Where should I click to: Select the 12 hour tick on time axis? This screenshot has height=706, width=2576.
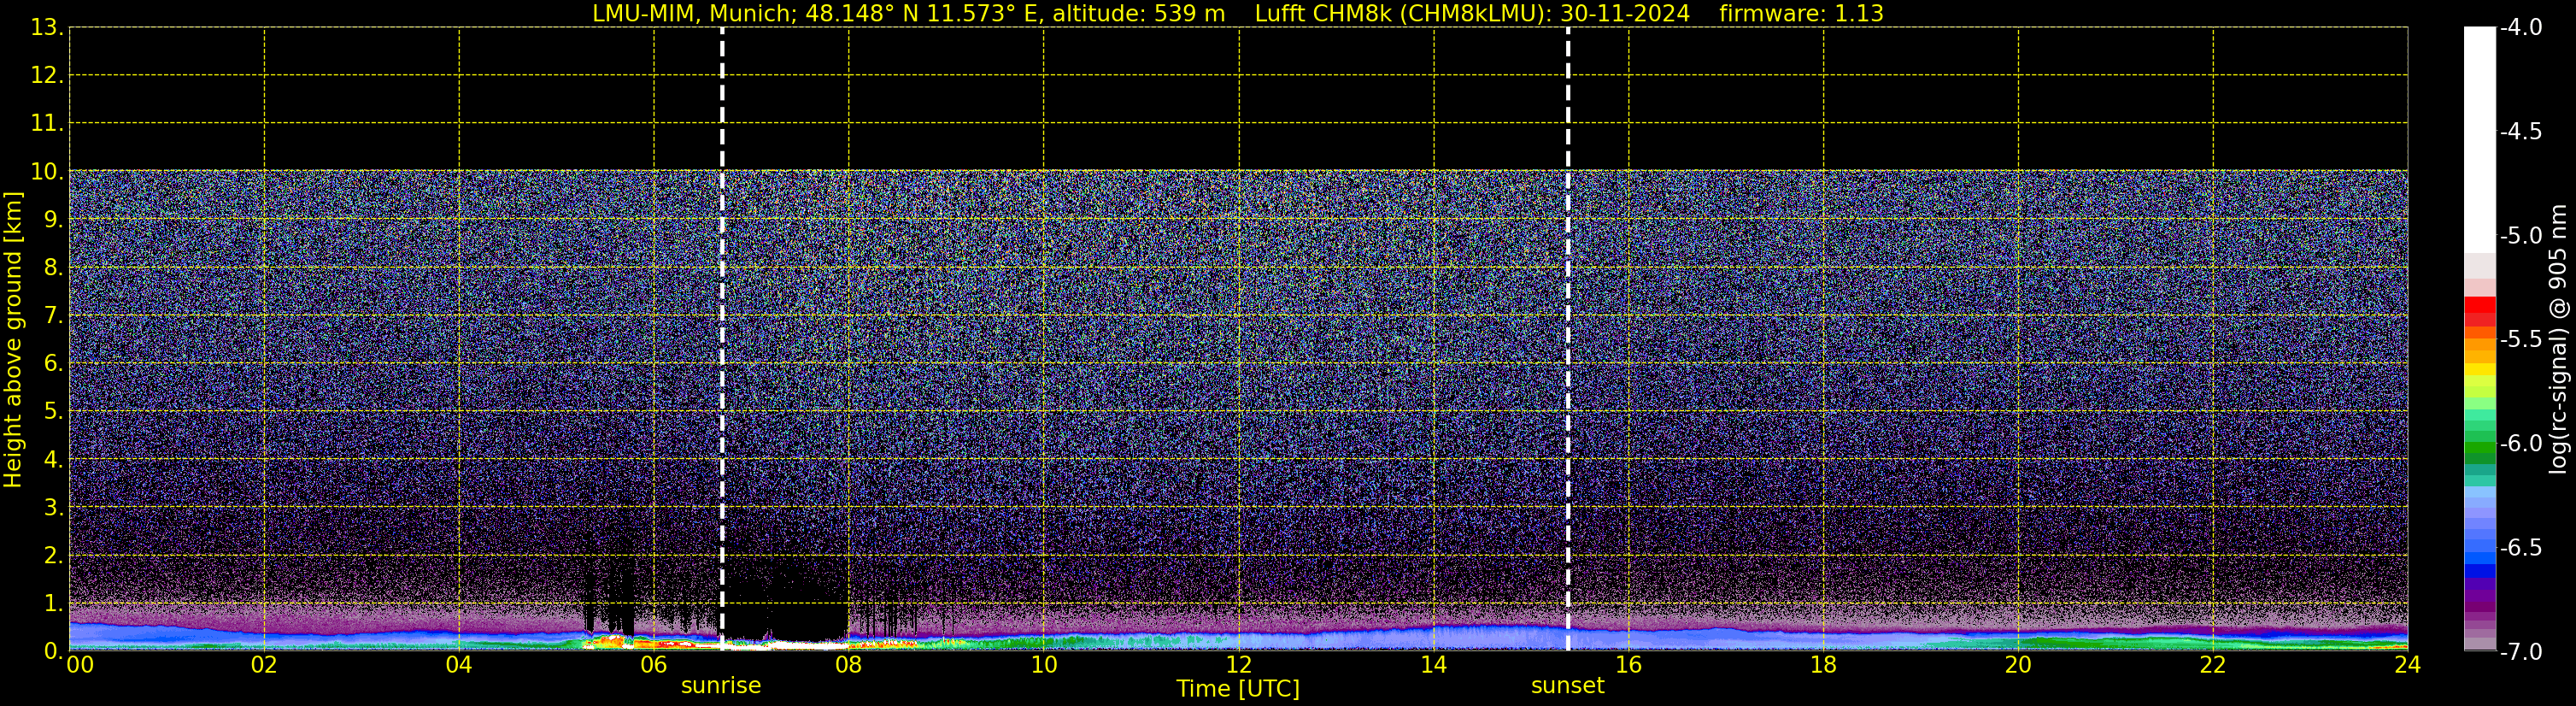coord(1238,665)
